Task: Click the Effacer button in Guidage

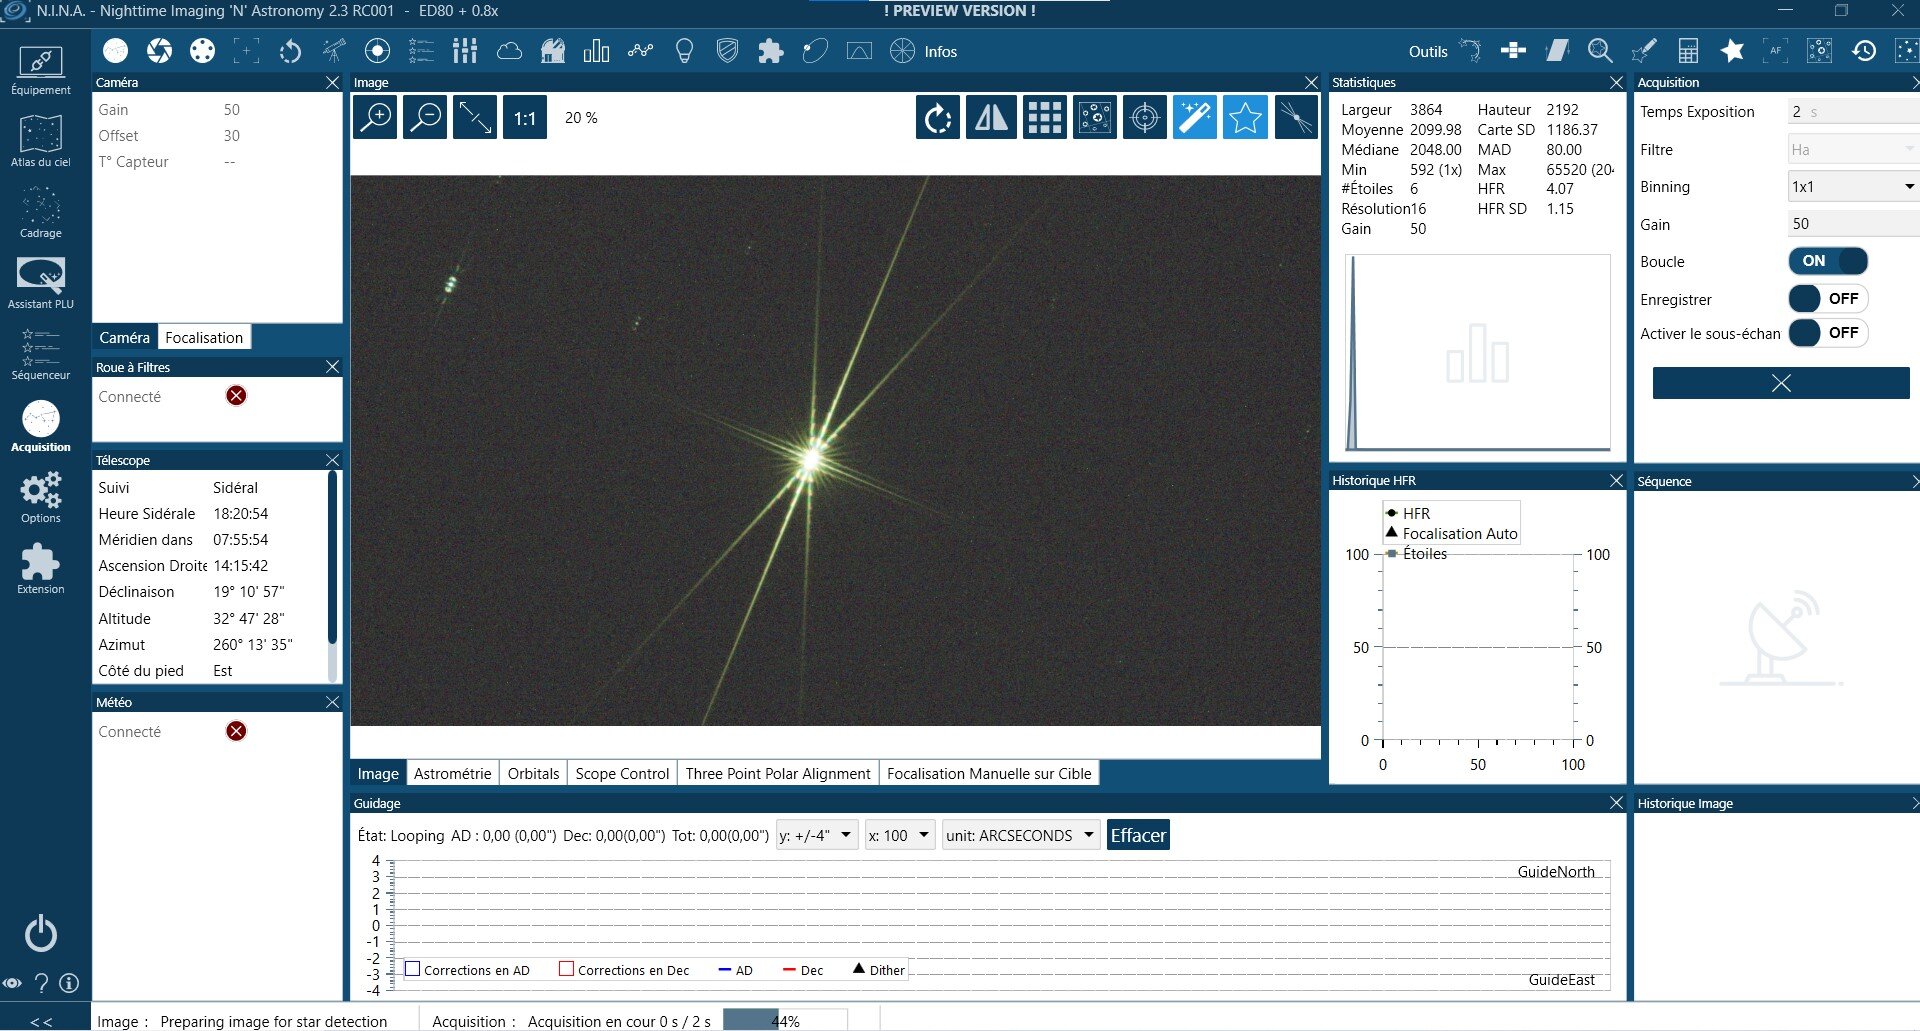Action: point(1138,835)
